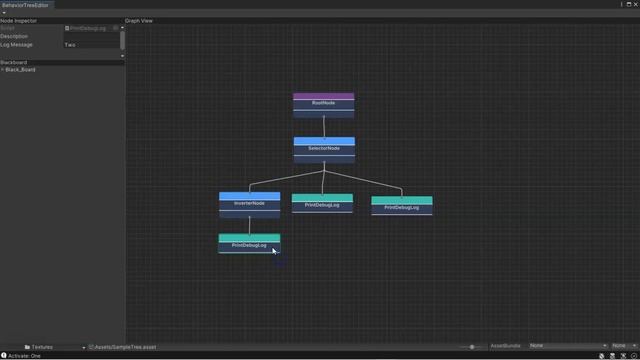Select the PrintDebugLog node under InverterNode
This screenshot has height=360, width=640.
pyautogui.click(x=249, y=244)
